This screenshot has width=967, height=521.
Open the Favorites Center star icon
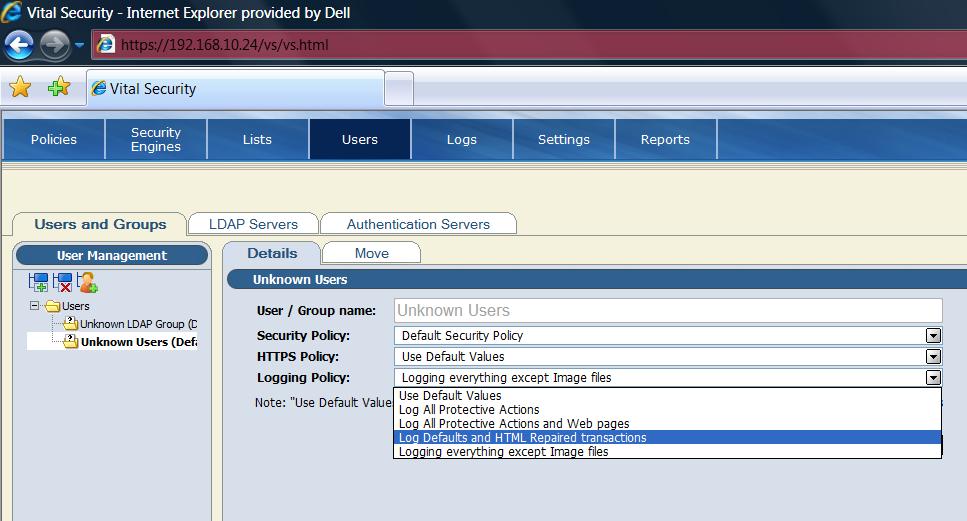pyautogui.click(x=20, y=88)
